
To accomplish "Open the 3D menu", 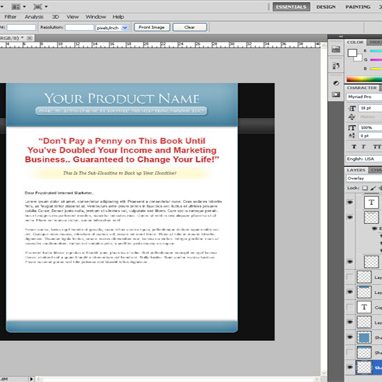I will (x=55, y=17).
